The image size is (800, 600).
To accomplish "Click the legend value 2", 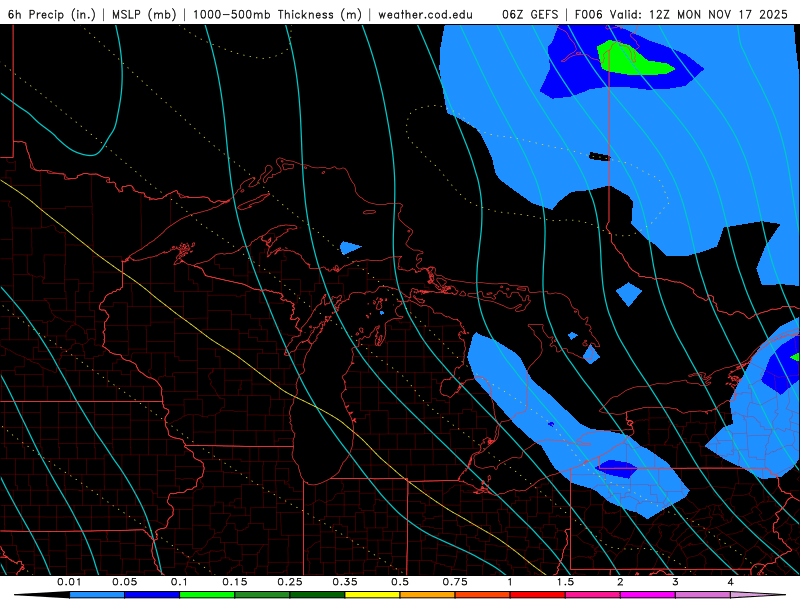I will 620,582.
